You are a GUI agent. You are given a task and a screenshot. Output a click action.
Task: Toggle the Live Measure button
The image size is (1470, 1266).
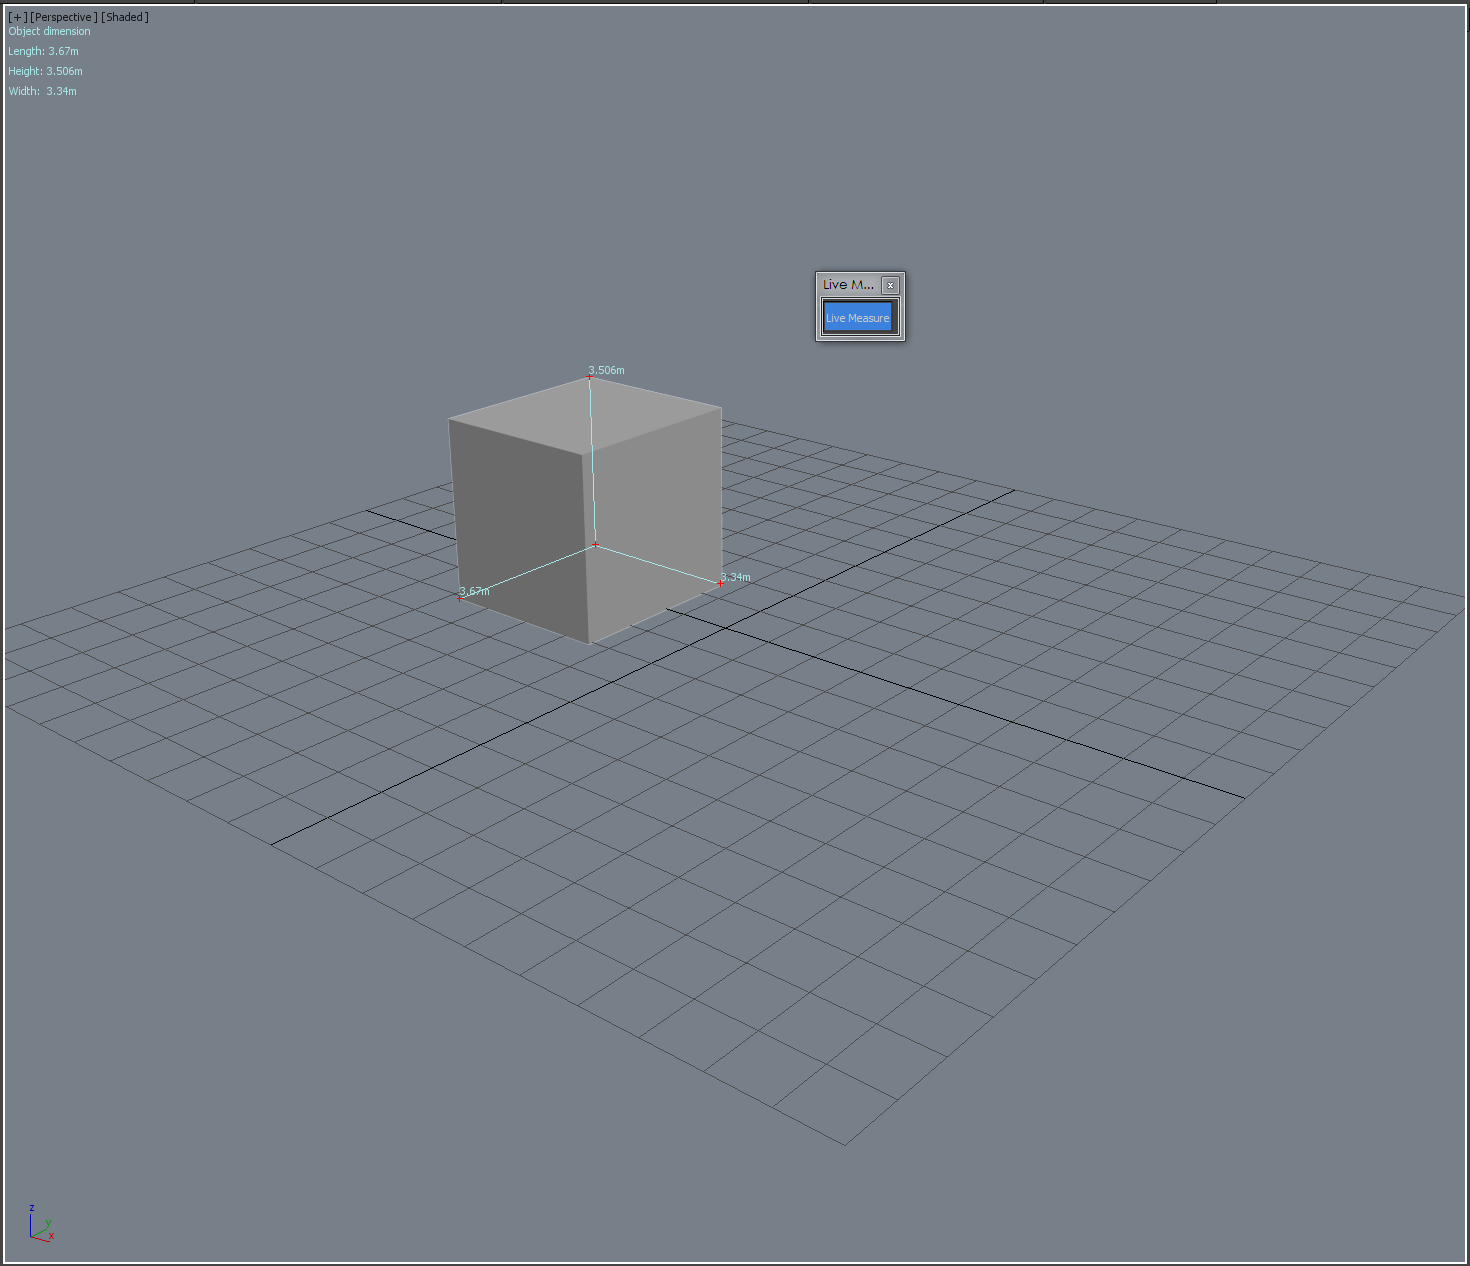(x=857, y=318)
